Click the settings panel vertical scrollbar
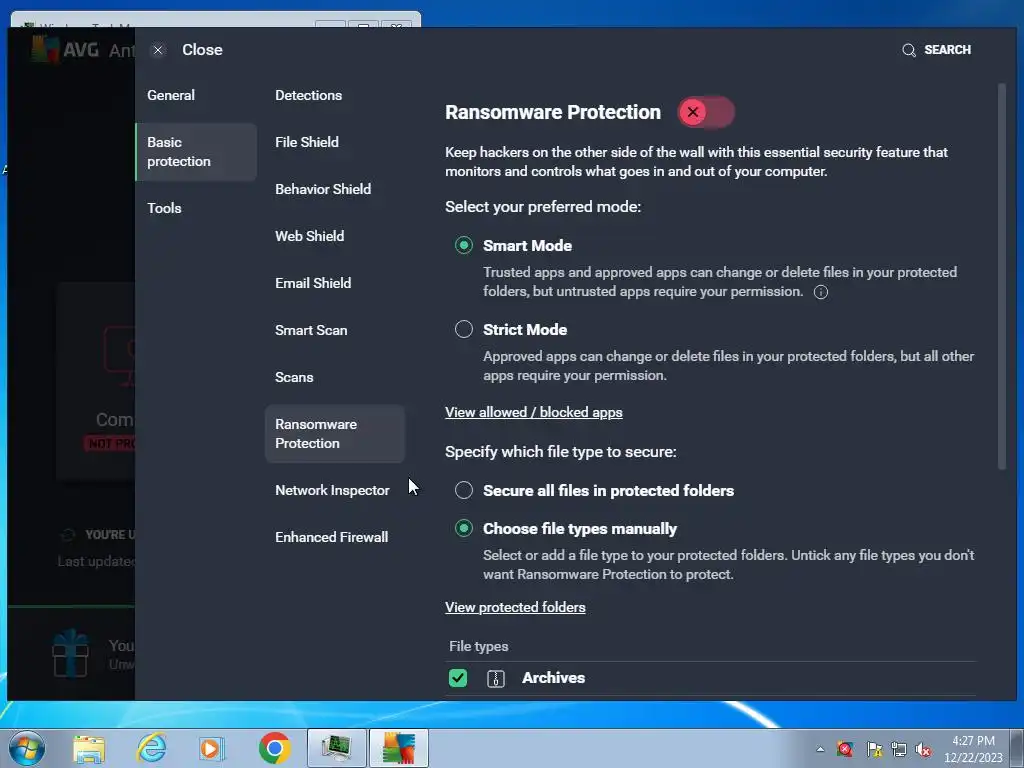 point(1002,276)
